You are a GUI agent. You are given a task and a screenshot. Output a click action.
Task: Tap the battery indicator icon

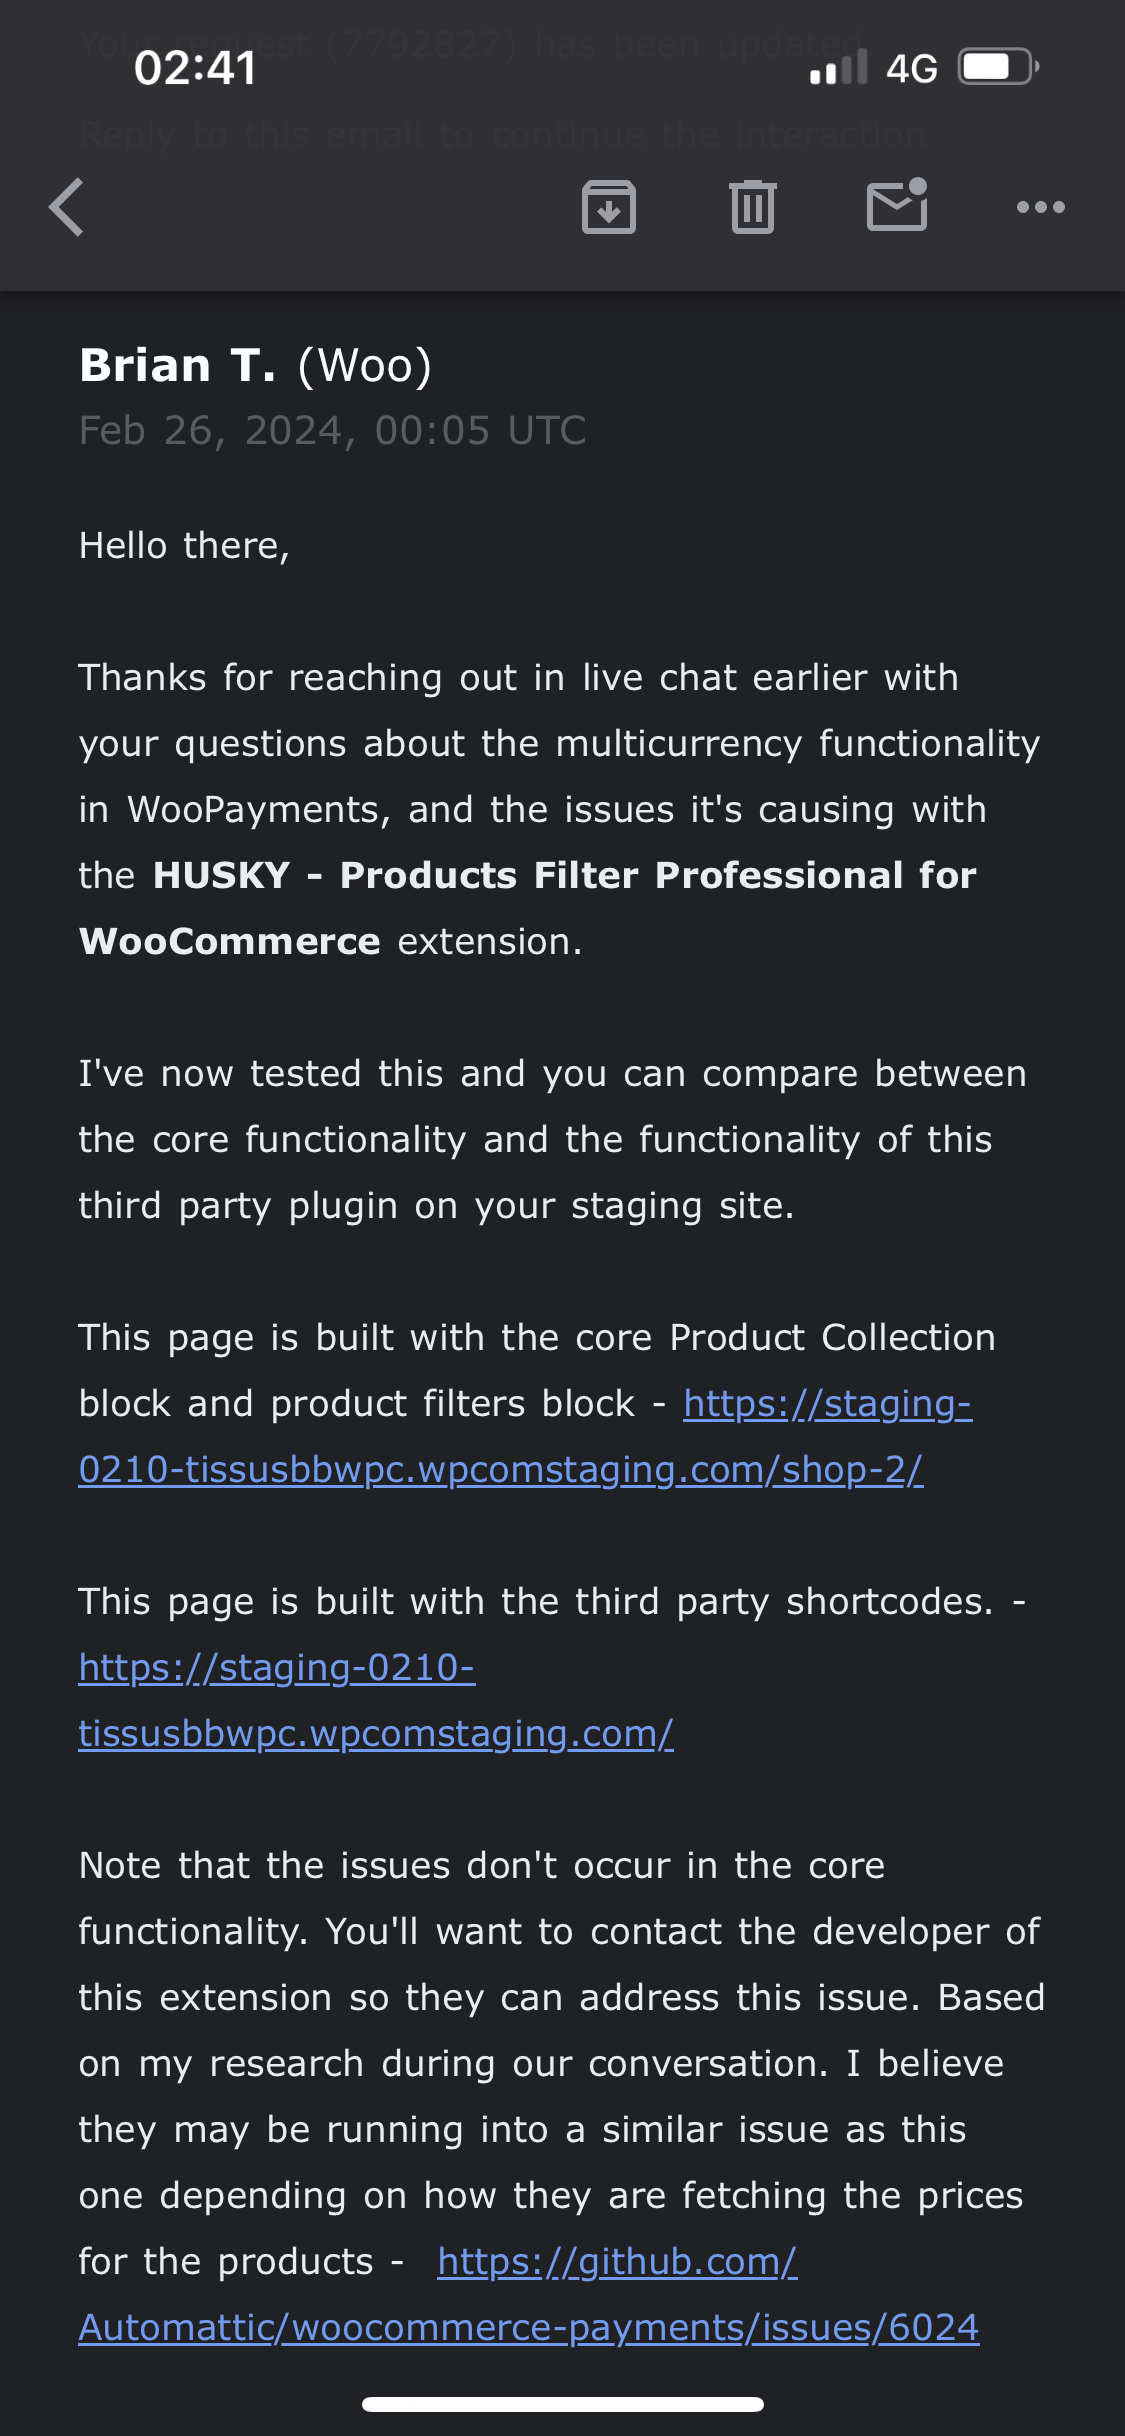coord(998,68)
